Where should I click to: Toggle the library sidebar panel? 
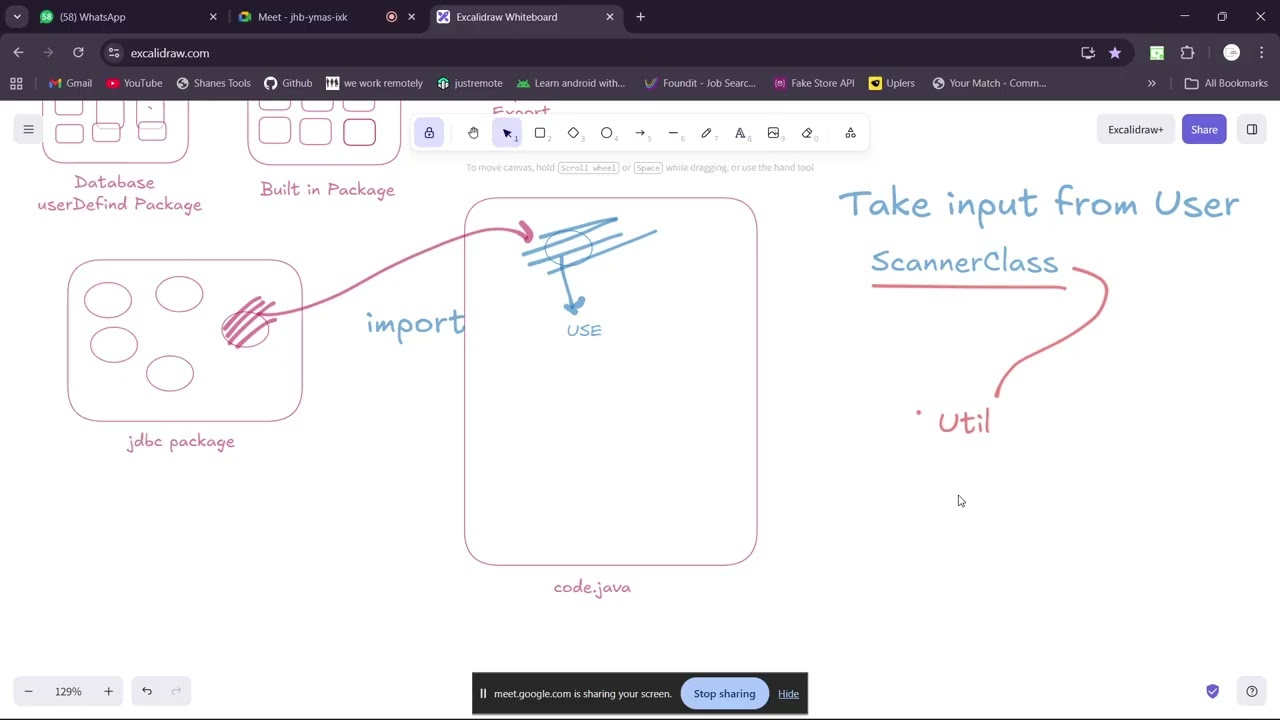pyautogui.click(x=1251, y=129)
